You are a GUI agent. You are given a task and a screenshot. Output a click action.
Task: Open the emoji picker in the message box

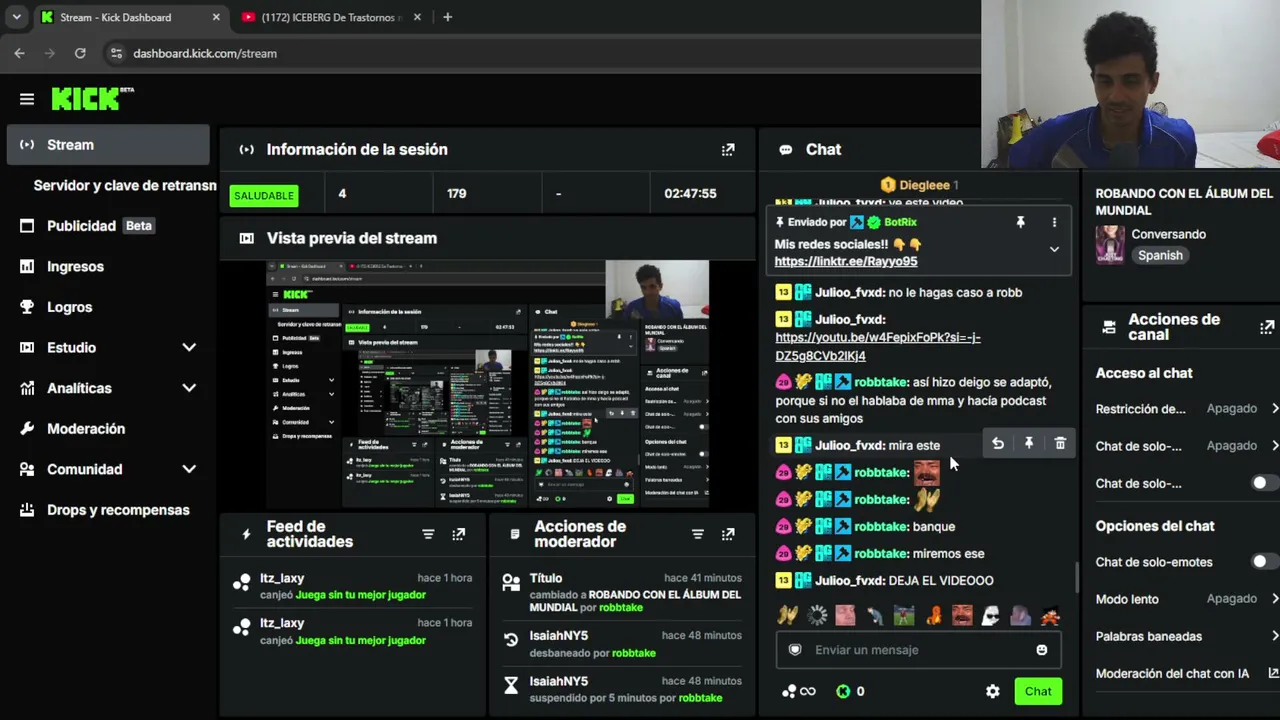click(1042, 650)
